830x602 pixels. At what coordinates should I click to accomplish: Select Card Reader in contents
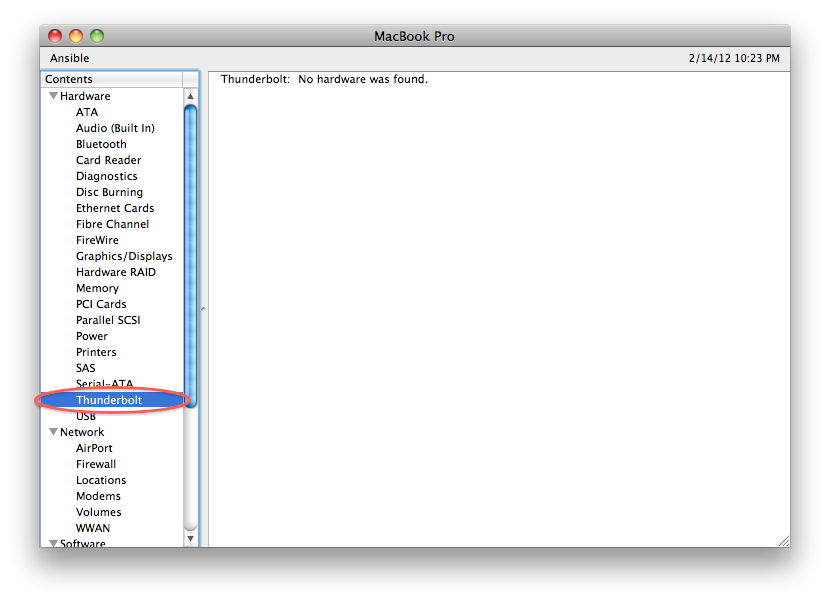[109, 160]
